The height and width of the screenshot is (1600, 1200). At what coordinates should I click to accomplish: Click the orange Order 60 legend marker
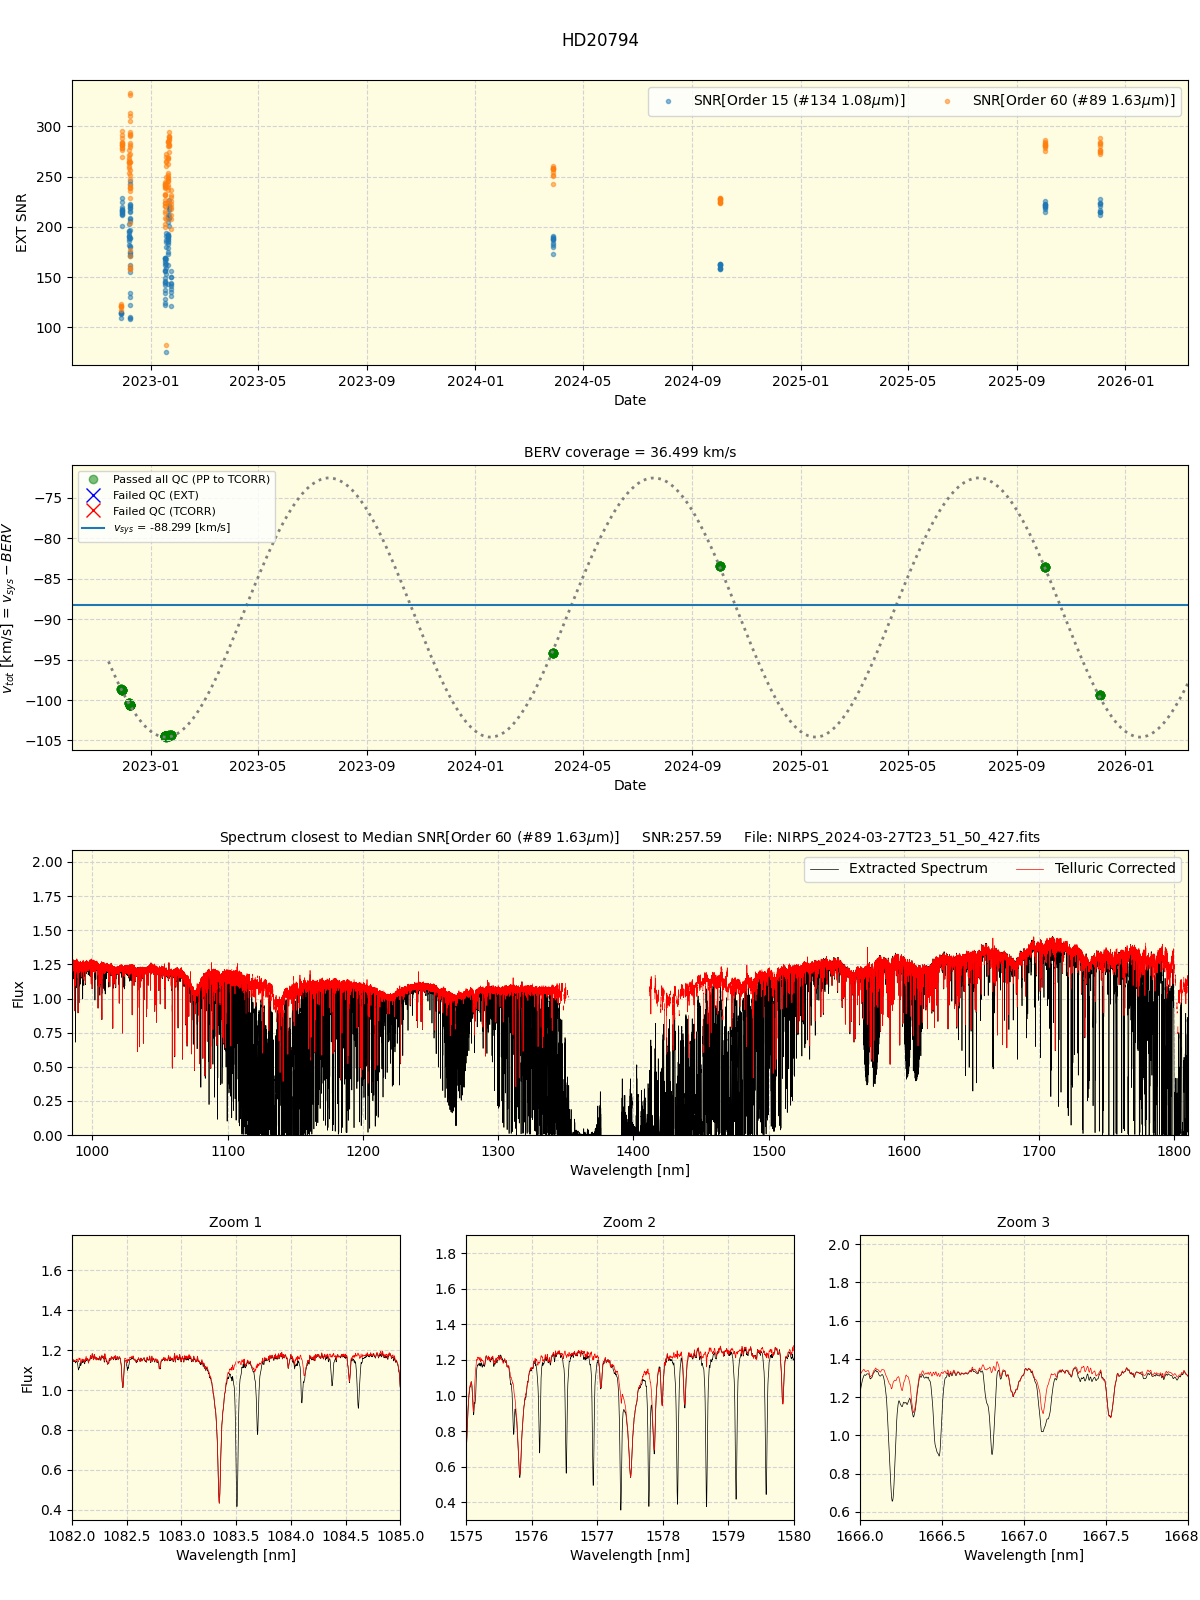pyautogui.click(x=947, y=101)
